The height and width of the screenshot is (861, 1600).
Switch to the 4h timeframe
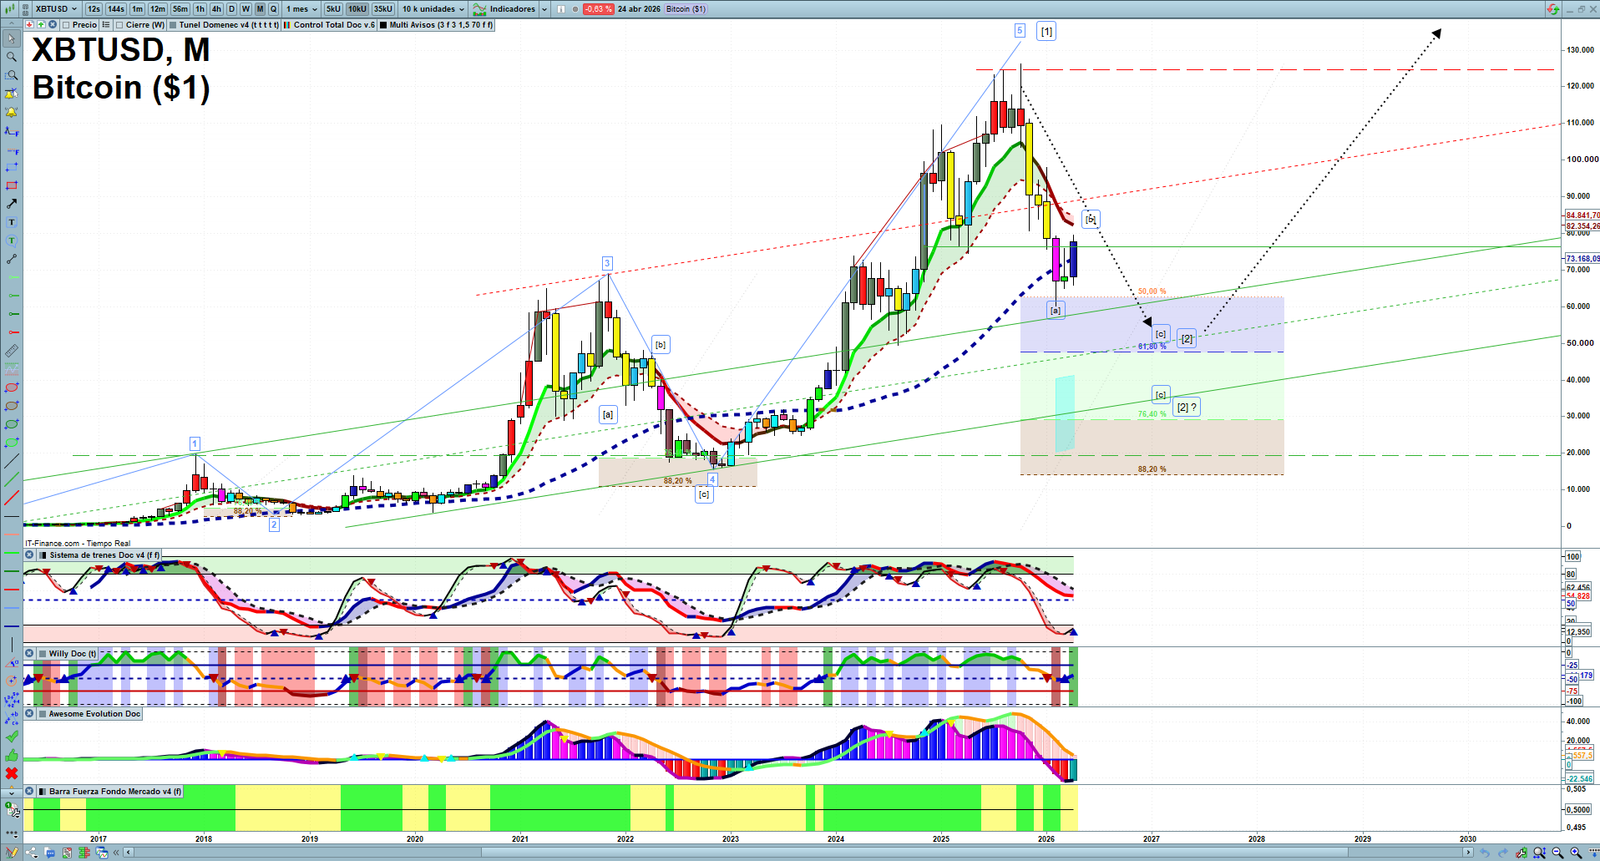(x=216, y=9)
